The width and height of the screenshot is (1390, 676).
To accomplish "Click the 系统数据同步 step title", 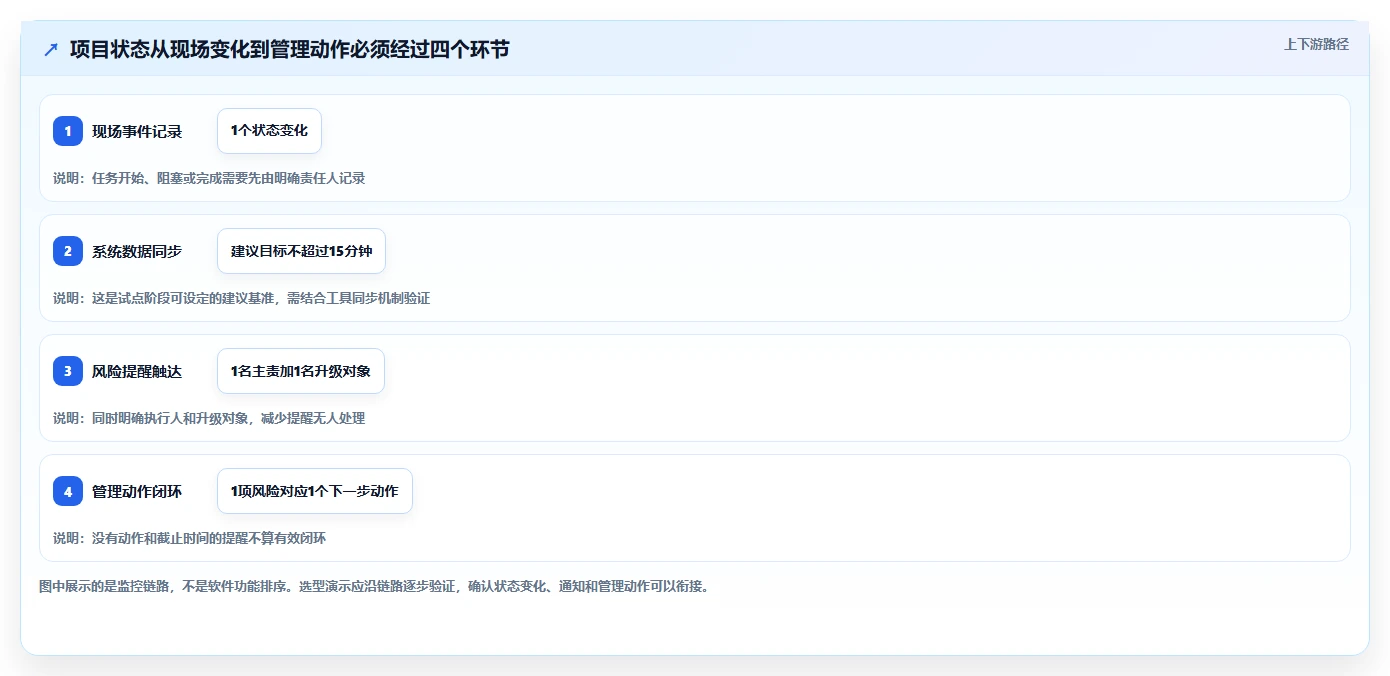I will (x=137, y=251).
